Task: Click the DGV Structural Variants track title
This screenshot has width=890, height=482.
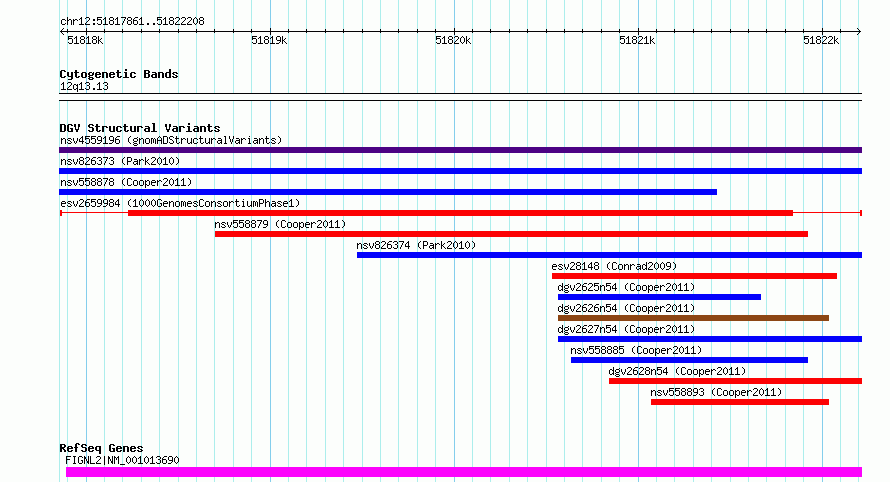Action: tap(140, 128)
